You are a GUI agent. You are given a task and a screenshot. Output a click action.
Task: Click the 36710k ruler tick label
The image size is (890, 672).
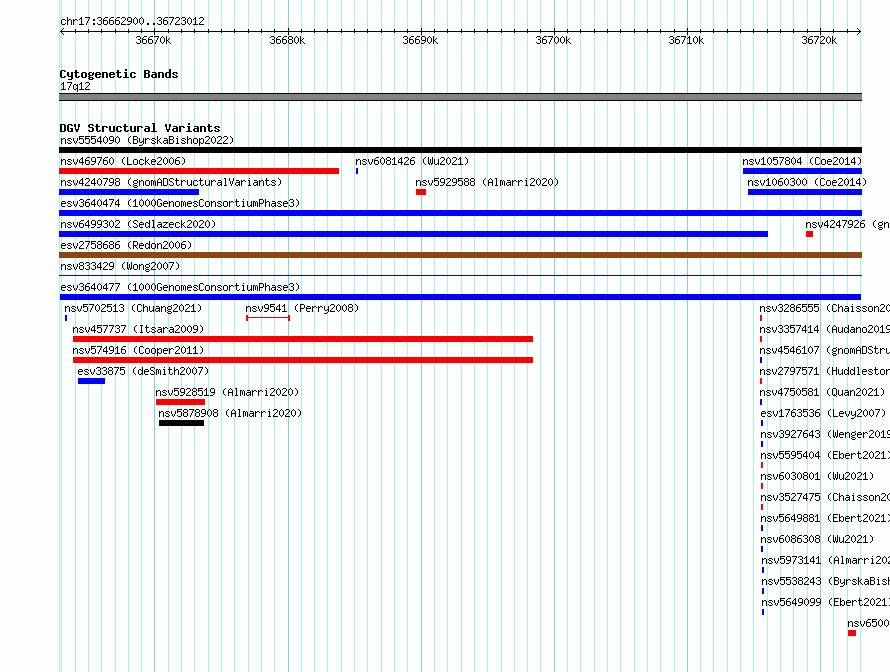coord(686,40)
